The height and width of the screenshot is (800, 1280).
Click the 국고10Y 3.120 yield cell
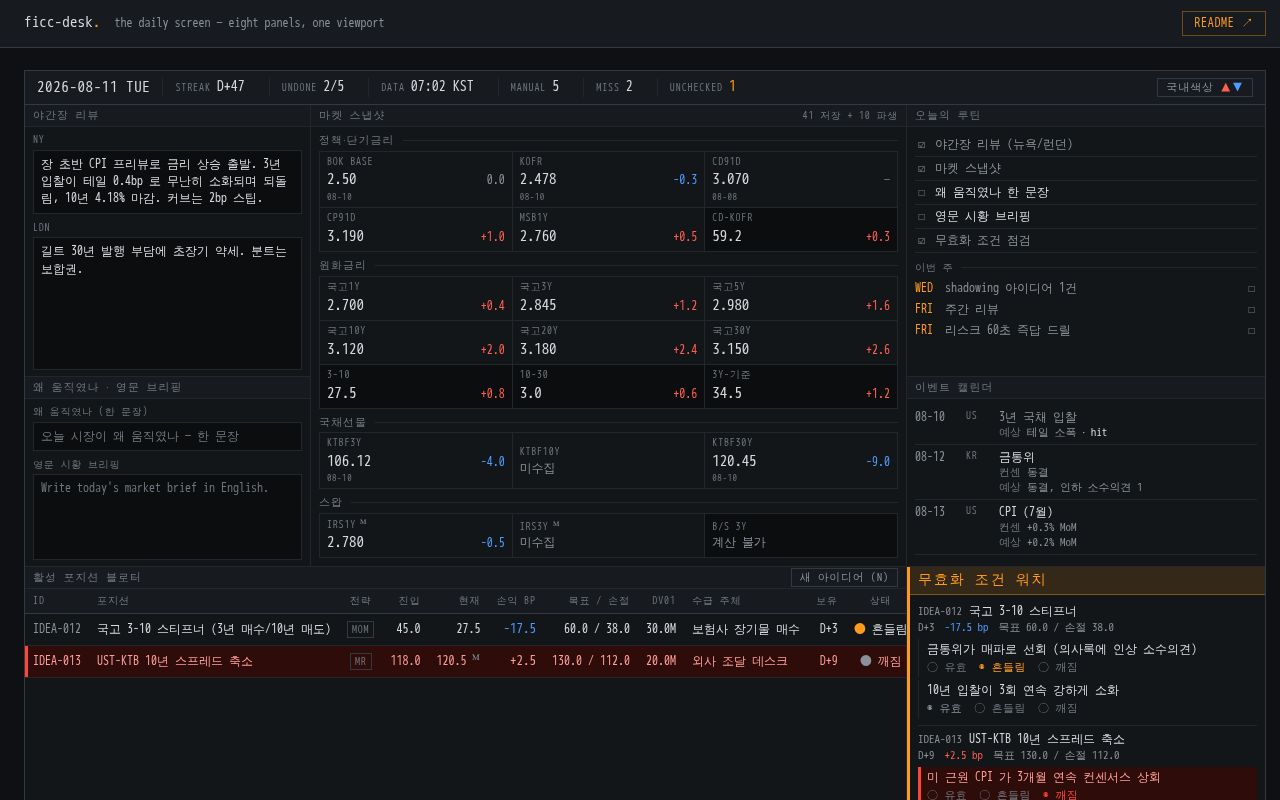(416, 343)
